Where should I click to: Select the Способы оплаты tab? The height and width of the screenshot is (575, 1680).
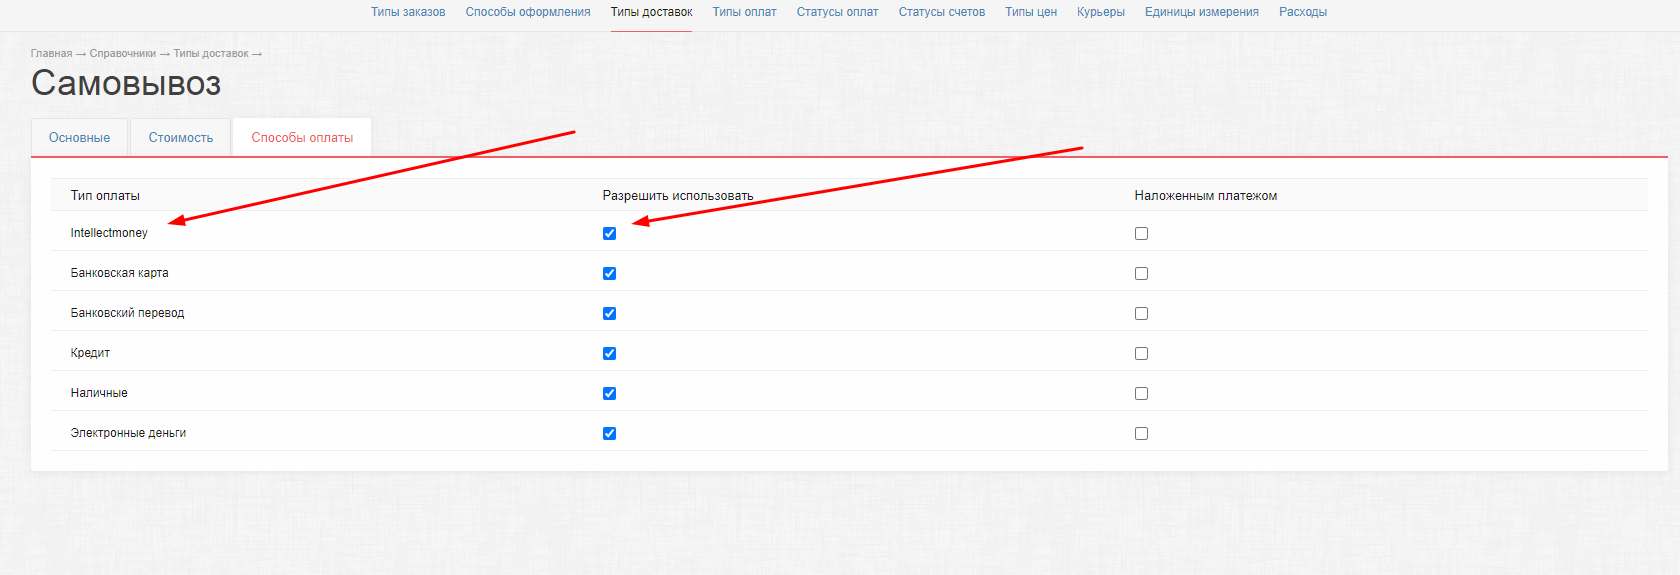[x=302, y=138]
